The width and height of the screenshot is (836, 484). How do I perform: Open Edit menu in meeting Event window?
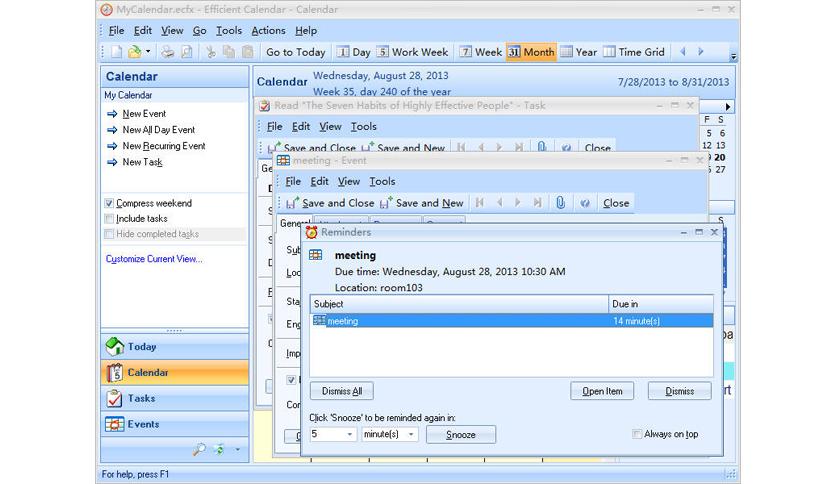coord(319,181)
